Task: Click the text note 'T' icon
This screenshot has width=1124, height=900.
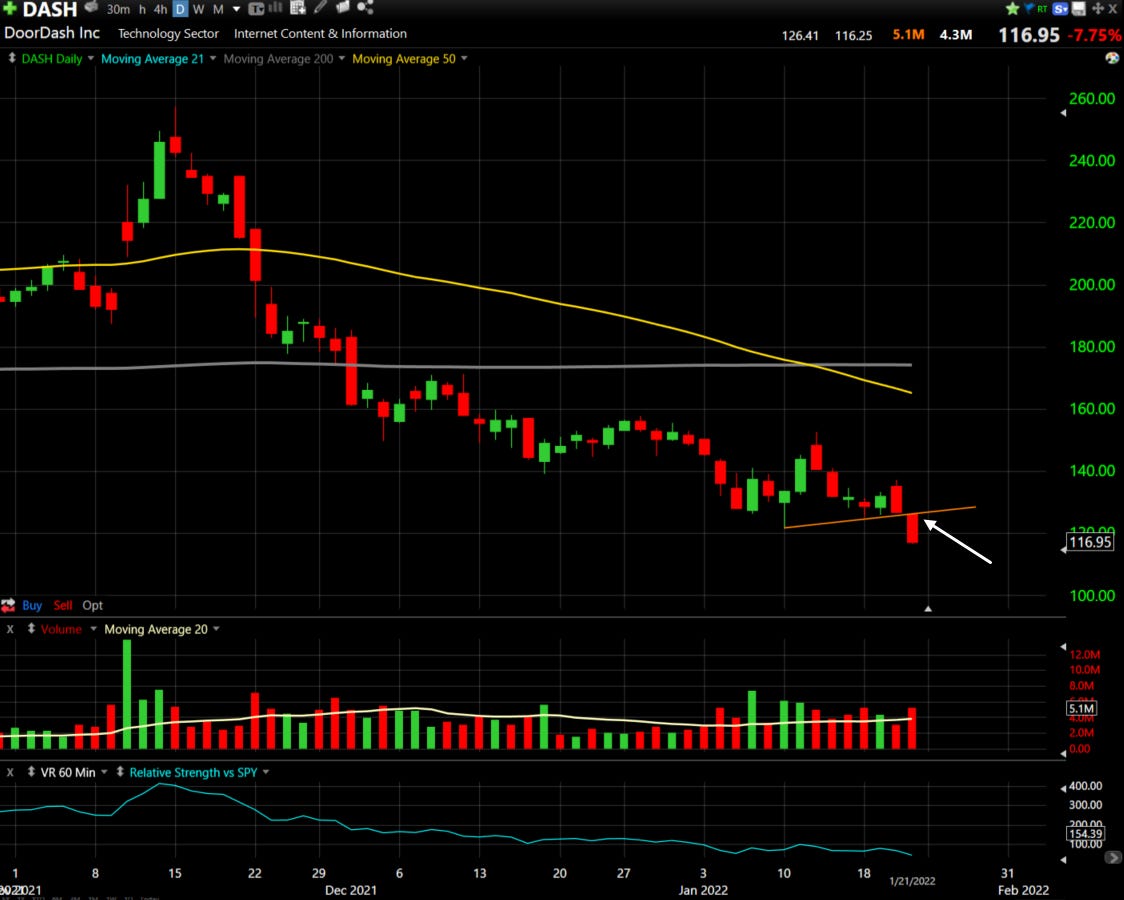Action: (x=256, y=9)
